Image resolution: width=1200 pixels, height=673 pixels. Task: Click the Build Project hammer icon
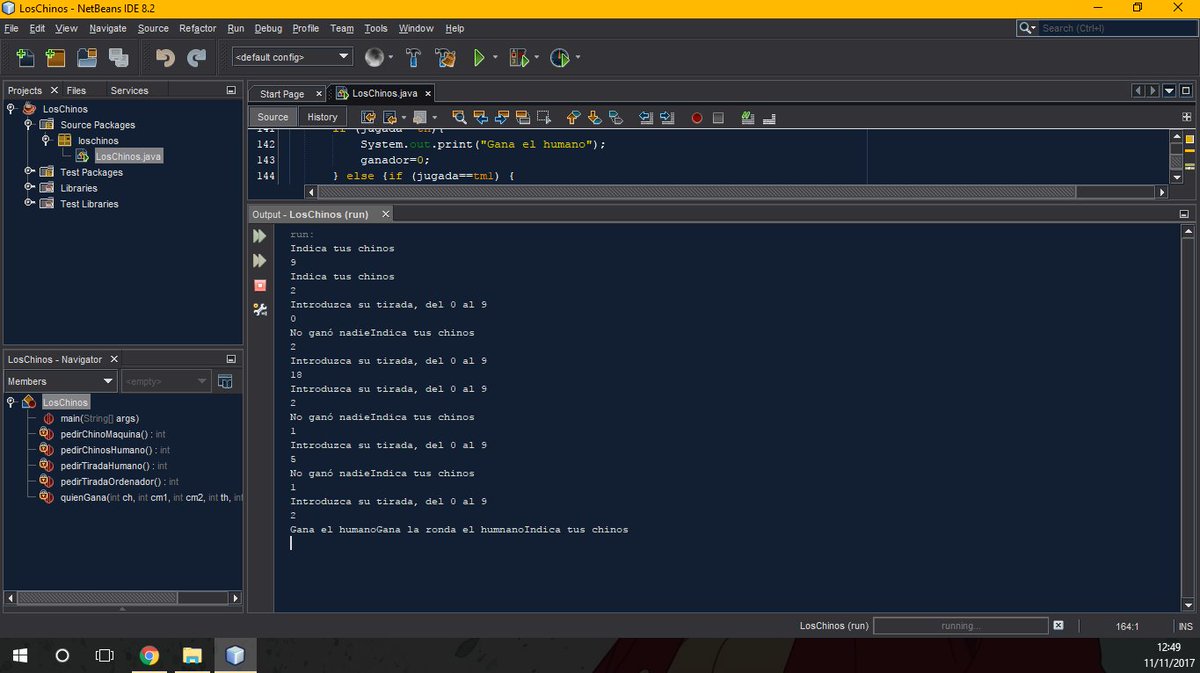[x=414, y=58]
